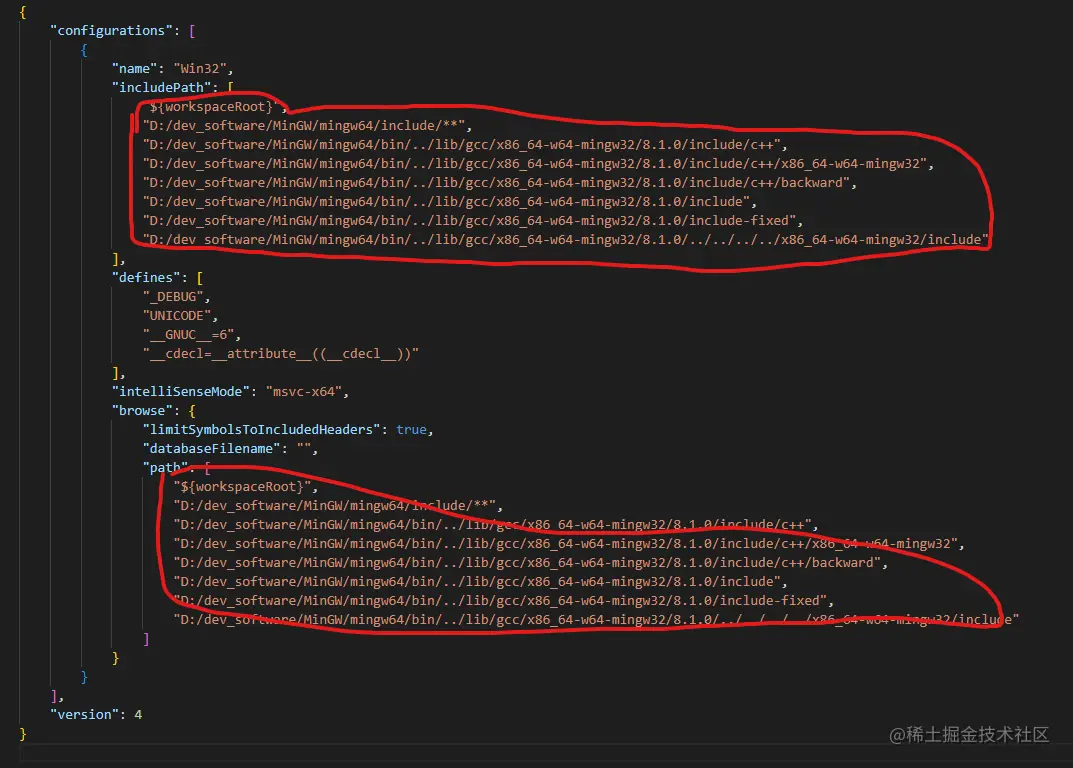Select last includePath entry ending x86_64-w64-mingw32/include

pyautogui.click(x=565, y=240)
